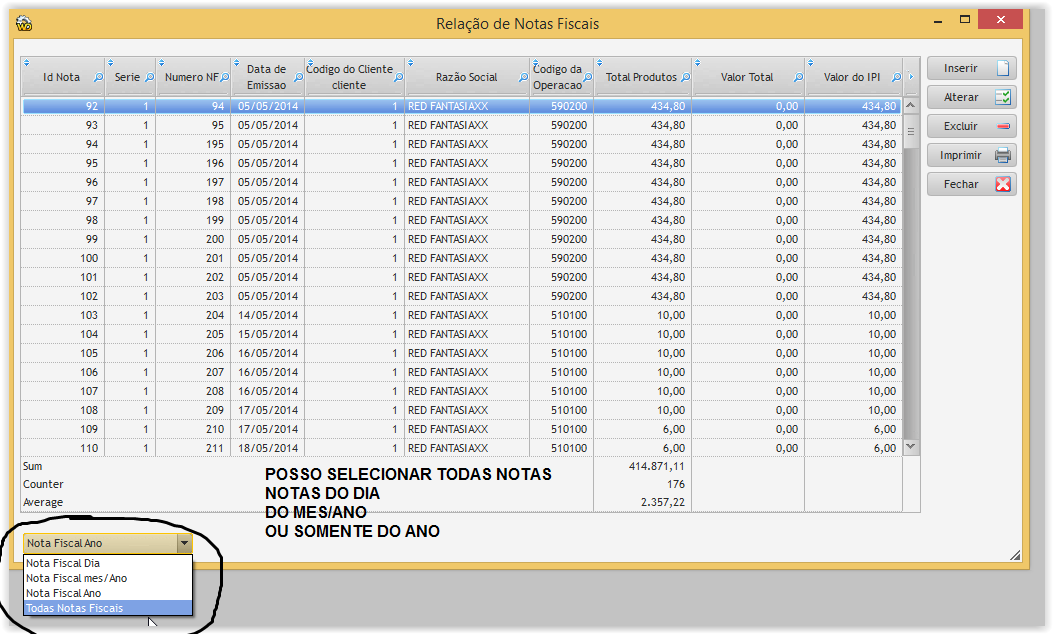
Task: Select the row with Id Nota 110
Action: 462,448
